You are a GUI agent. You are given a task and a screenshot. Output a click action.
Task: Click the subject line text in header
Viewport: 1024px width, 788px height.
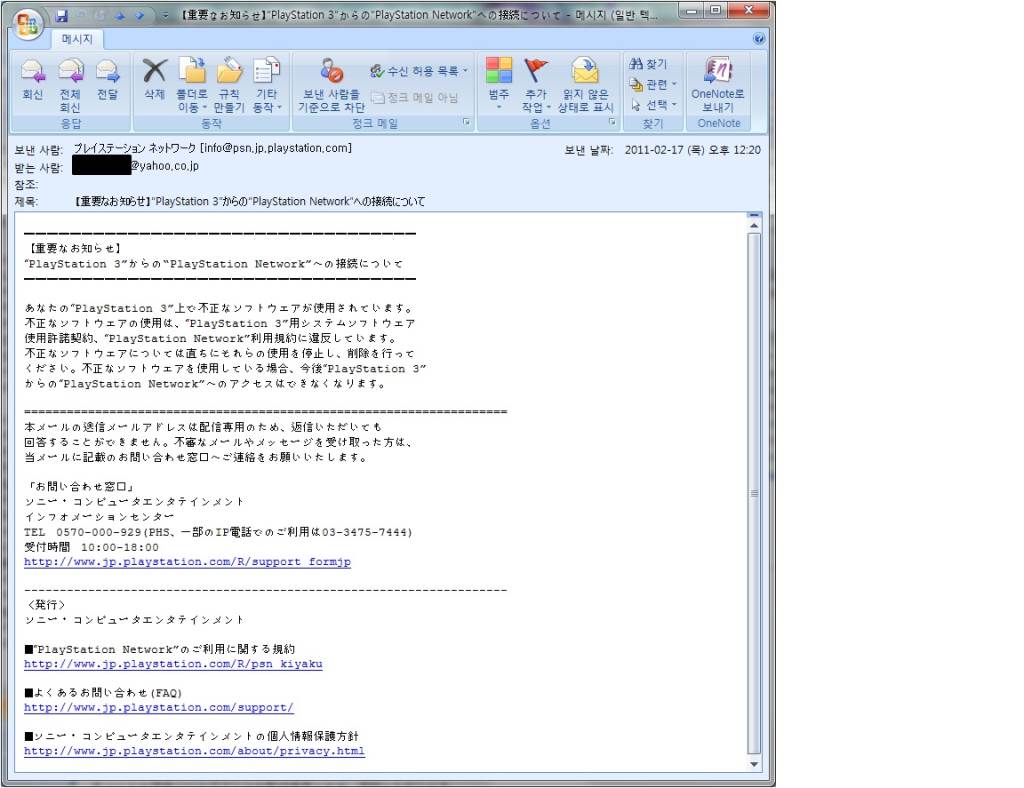tap(250, 202)
